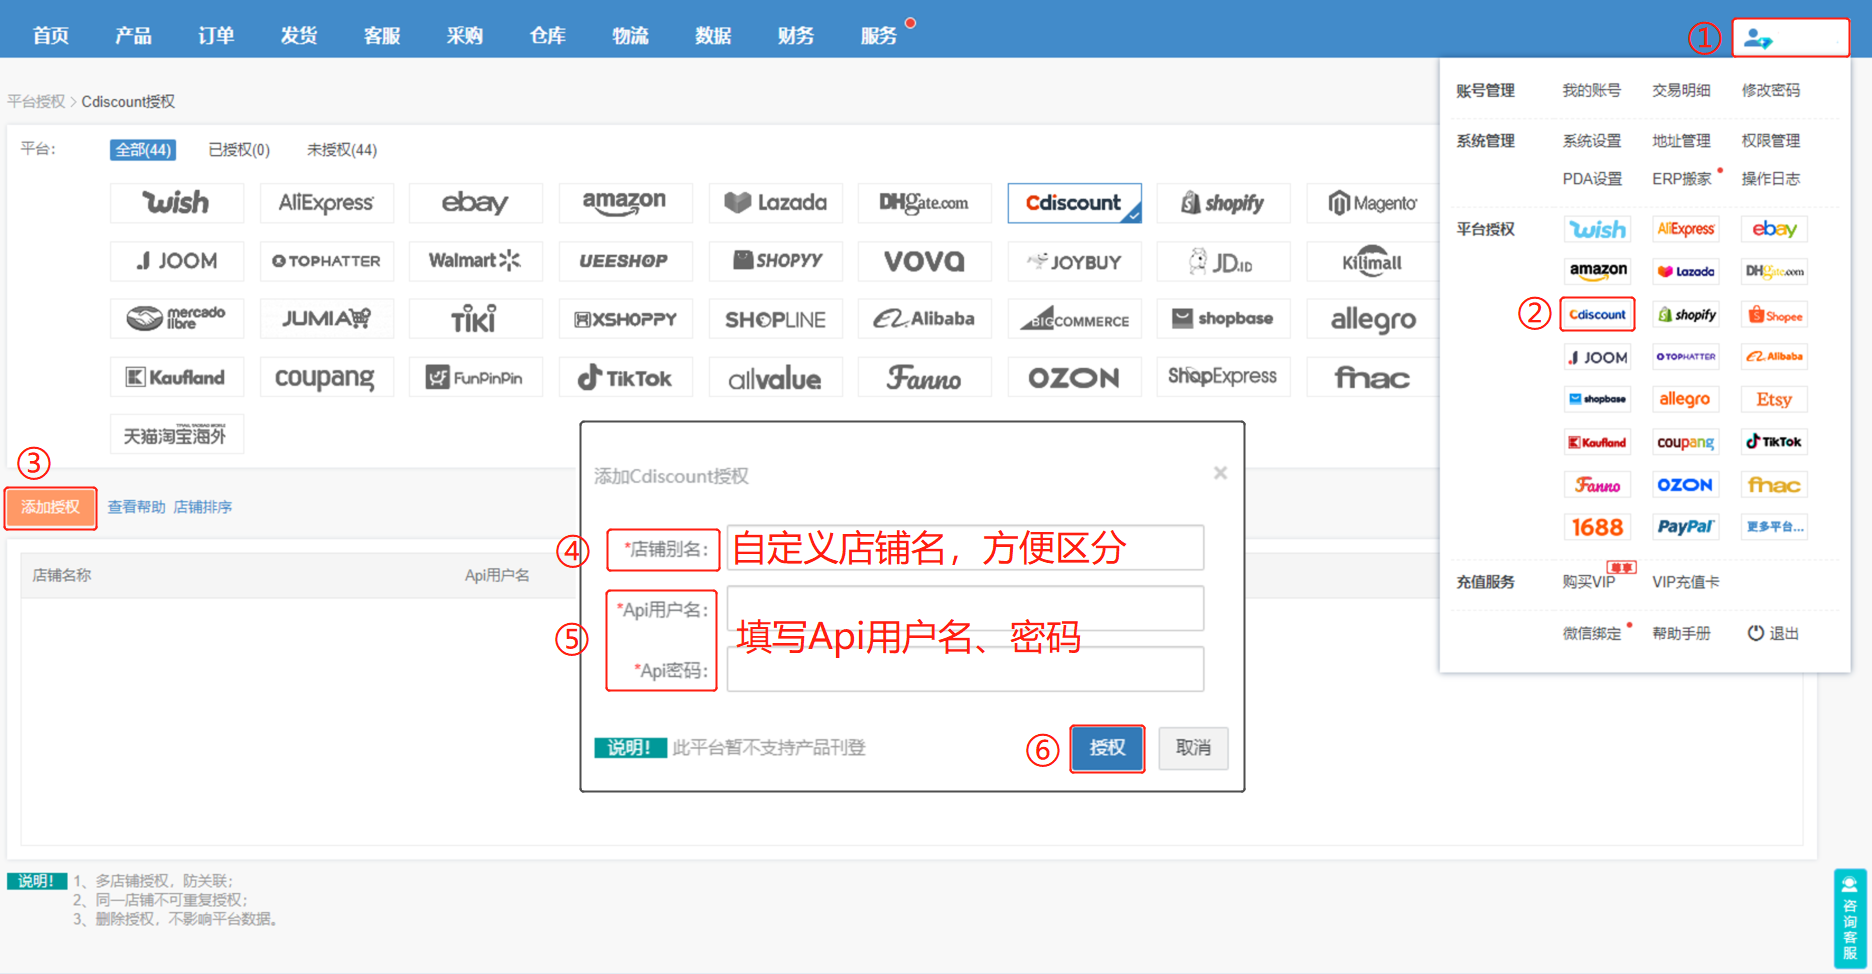Open 更多平台... in the menu panel

click(1775, 527)
